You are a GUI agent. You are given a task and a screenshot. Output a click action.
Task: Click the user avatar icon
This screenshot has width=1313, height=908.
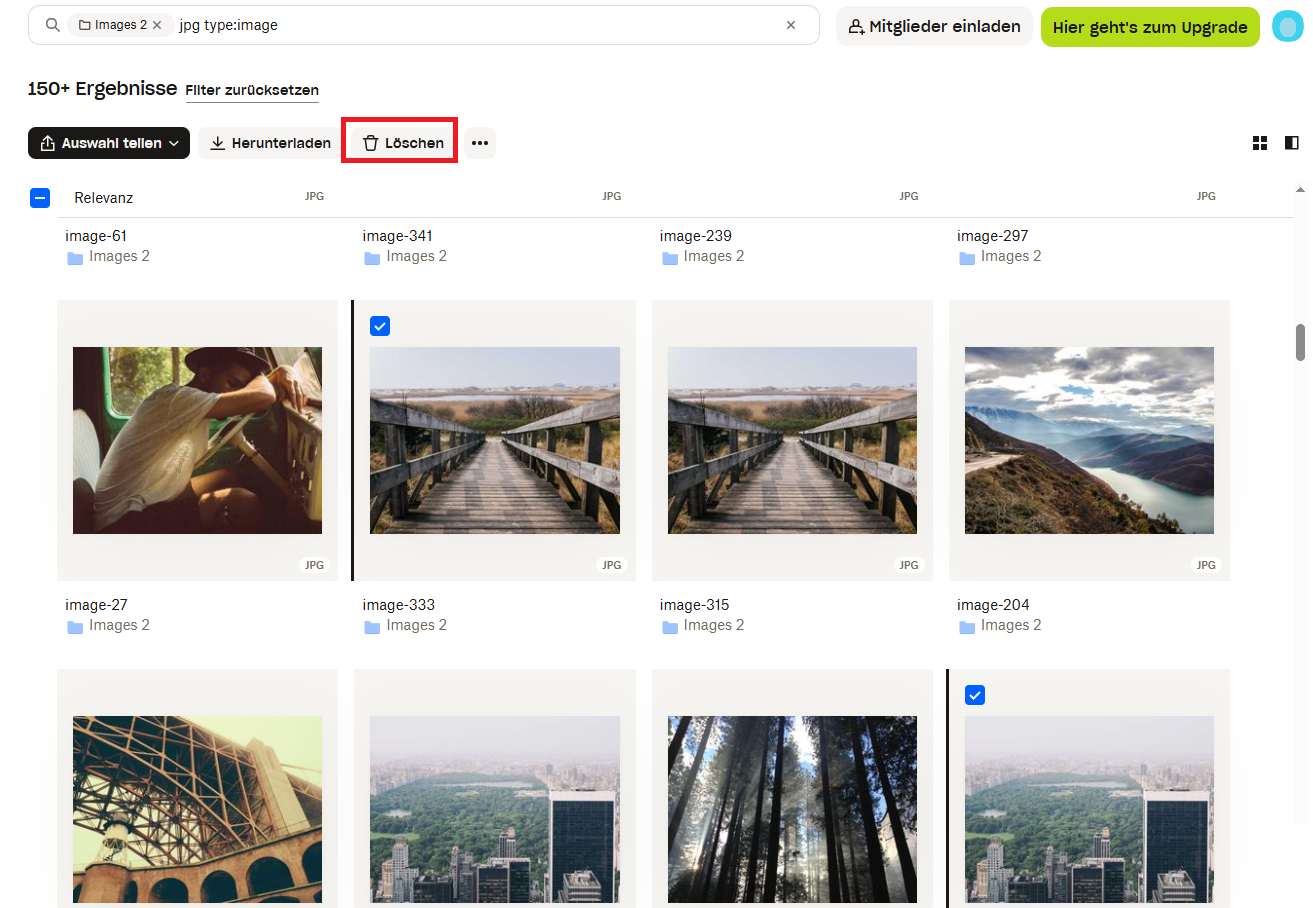pos(1287,26)
